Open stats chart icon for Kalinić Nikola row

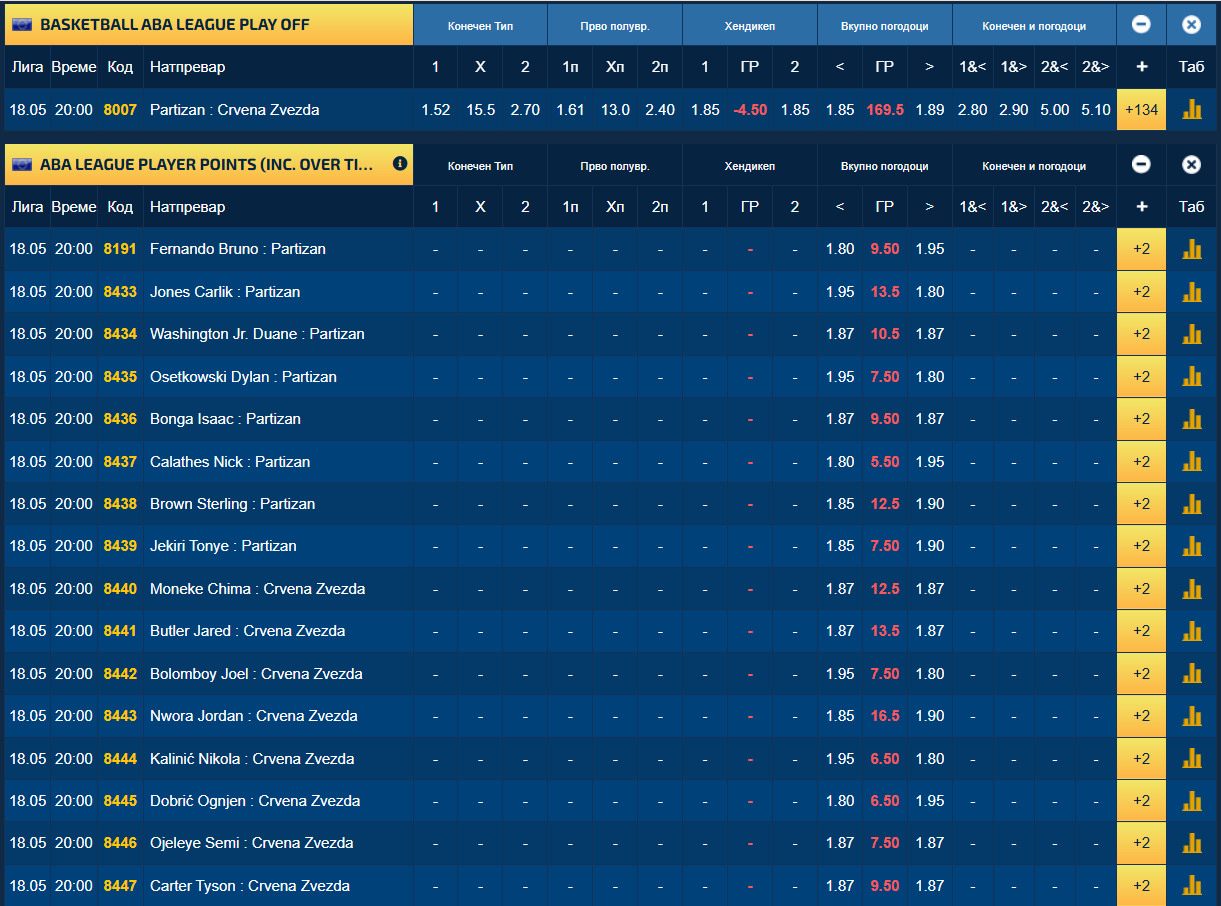coord(1192,759)
